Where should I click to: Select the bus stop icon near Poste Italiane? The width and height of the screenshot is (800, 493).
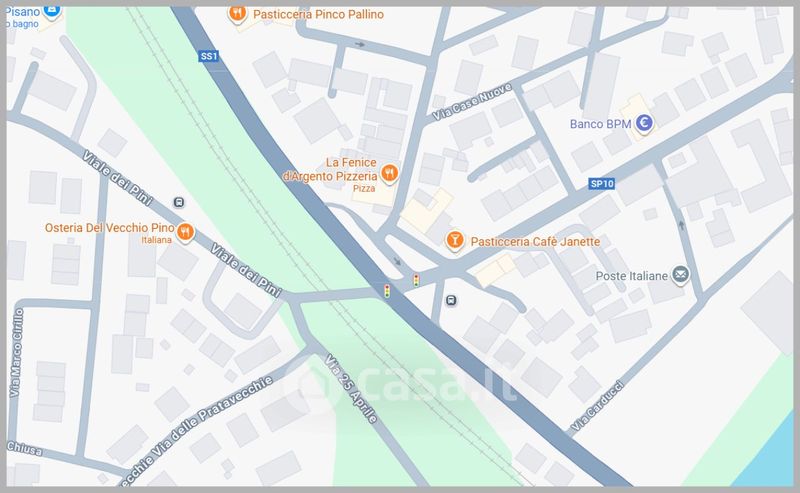point(451,300)
